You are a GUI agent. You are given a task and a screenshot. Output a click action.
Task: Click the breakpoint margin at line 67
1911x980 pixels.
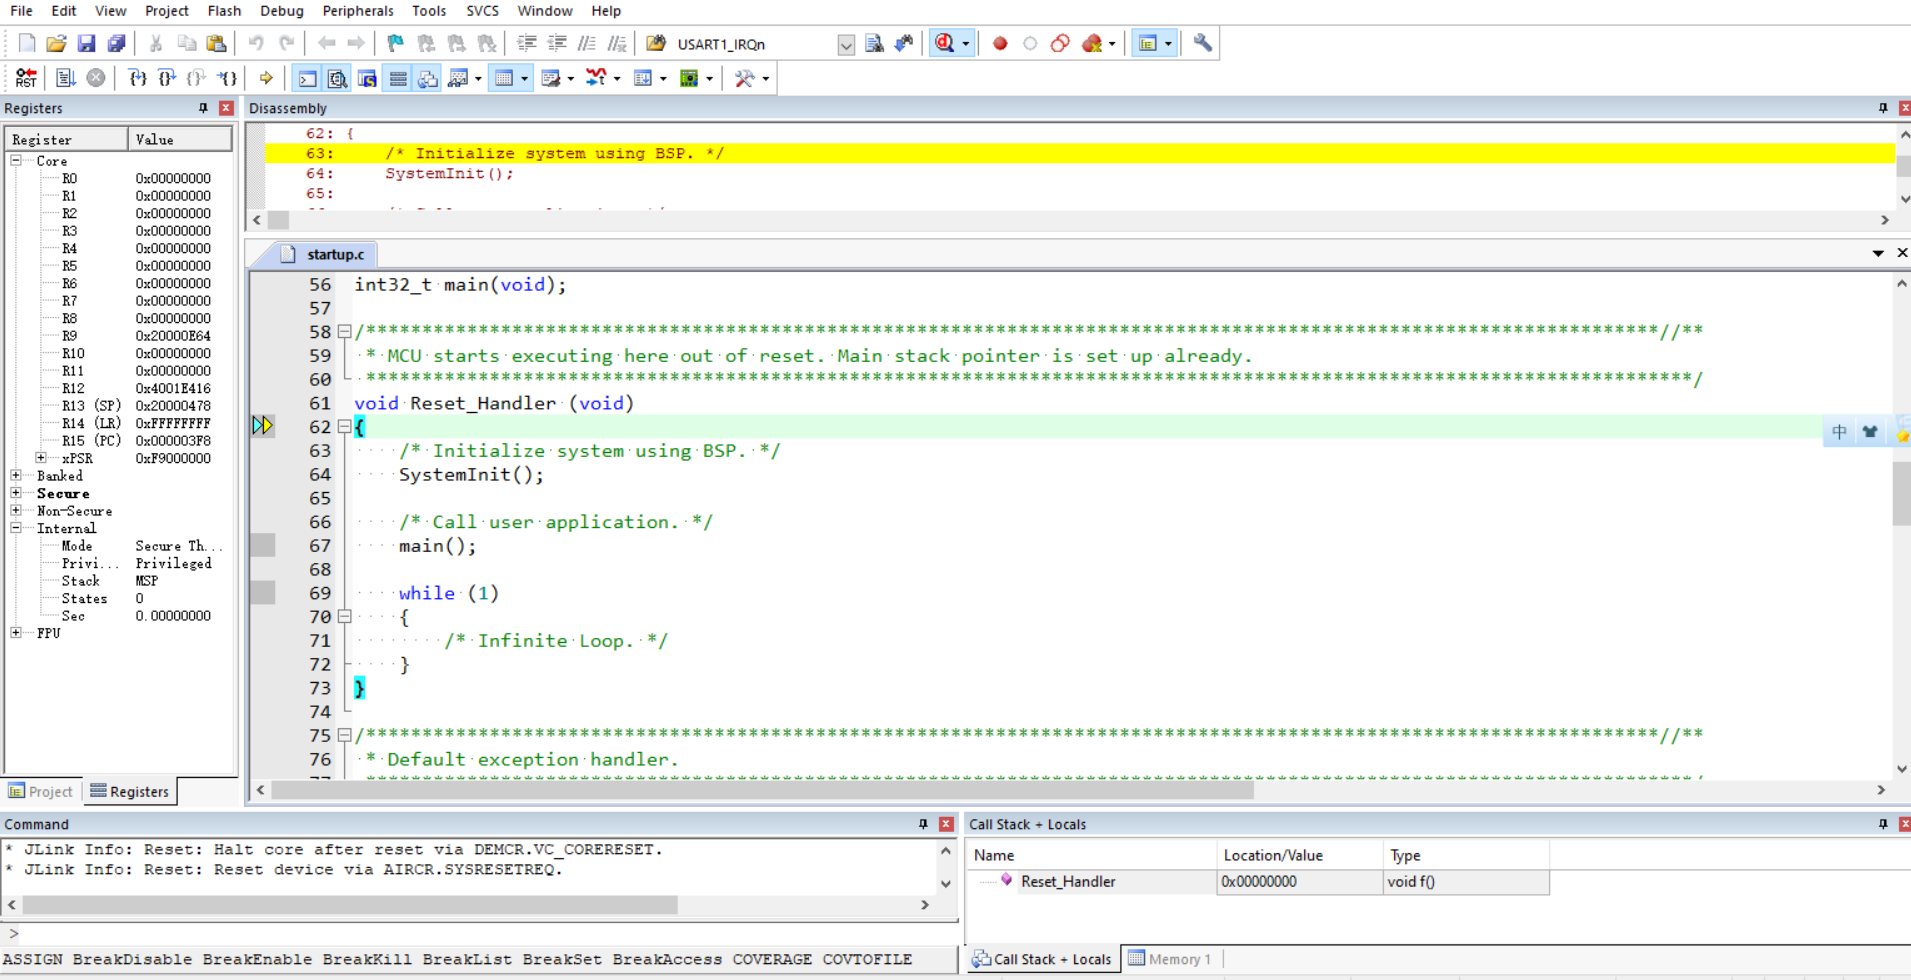(x=262, y=545)
